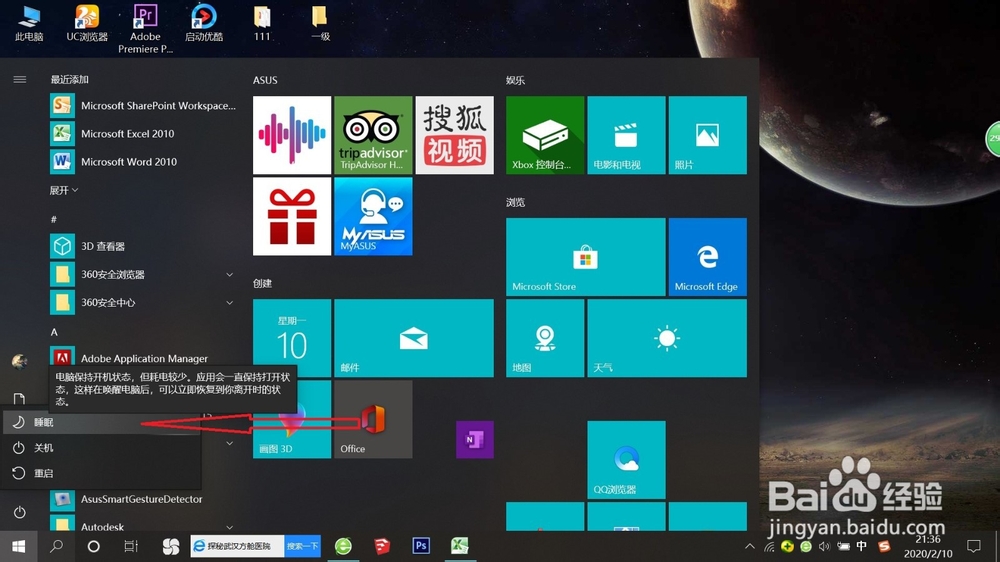Image resolution: width=1000 pixels, height=562 pixels.
Task: Open the 邮件 tile
Action: (414, 338)
